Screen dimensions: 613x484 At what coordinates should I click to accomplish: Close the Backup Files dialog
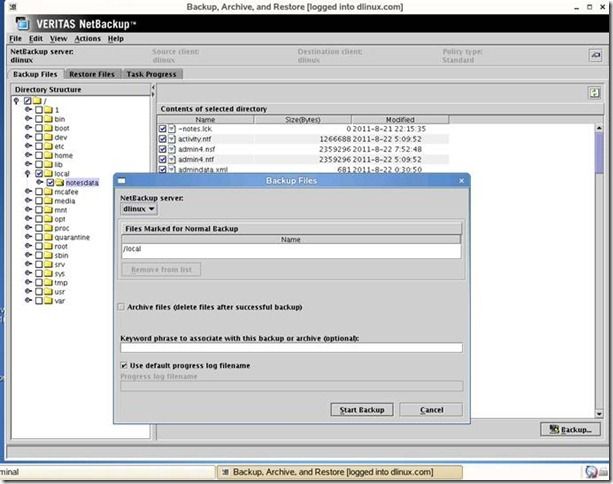(x=461, y=181)
